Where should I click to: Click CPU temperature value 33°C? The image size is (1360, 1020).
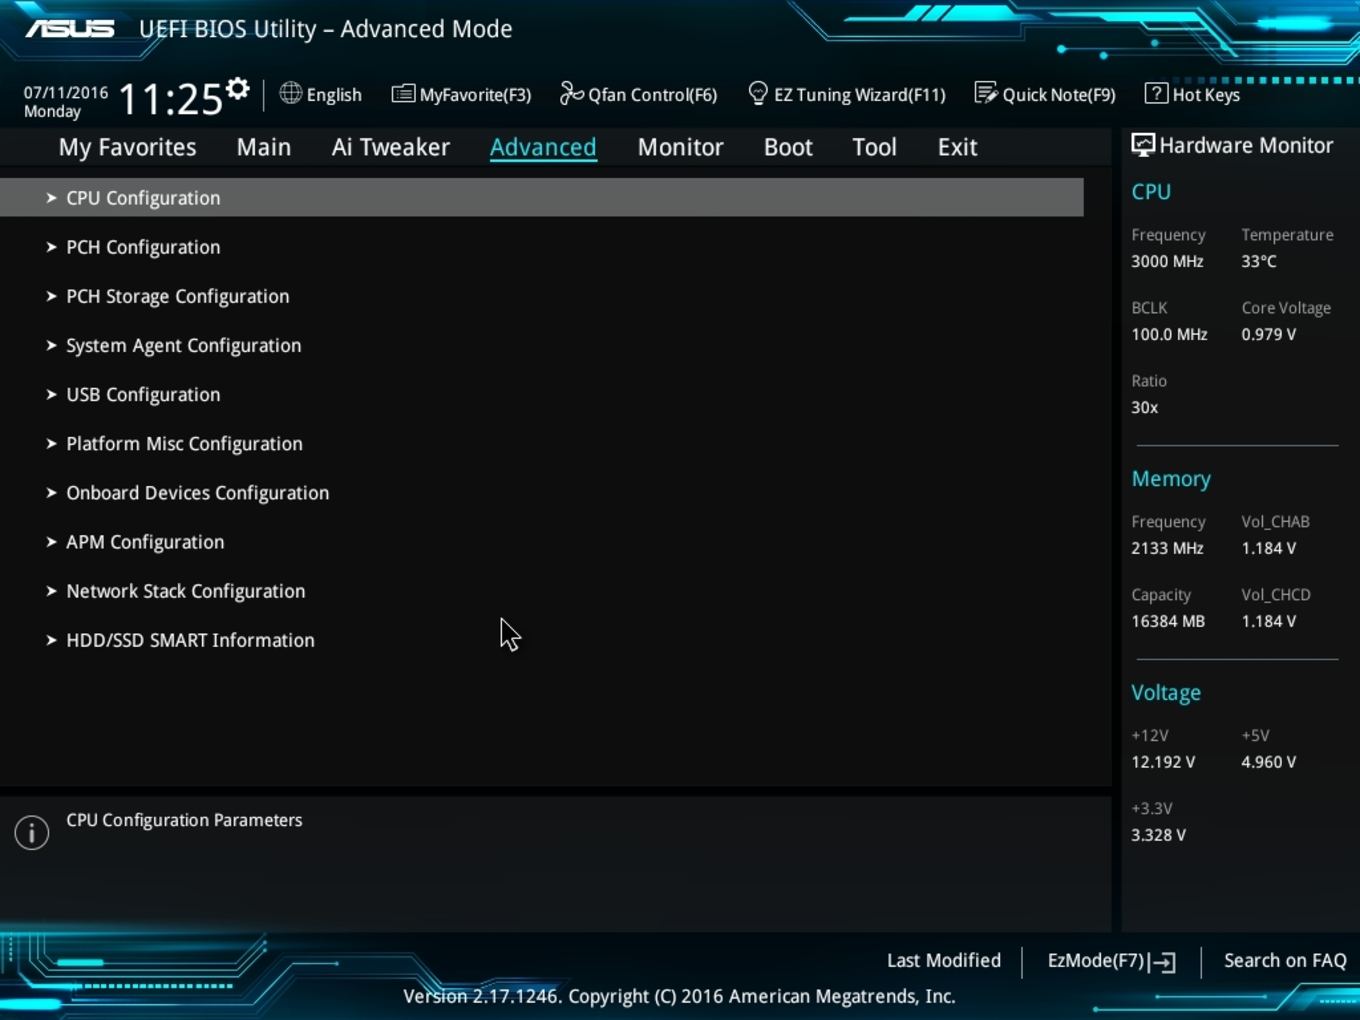pyautogui.click(x=1259, y=261)
